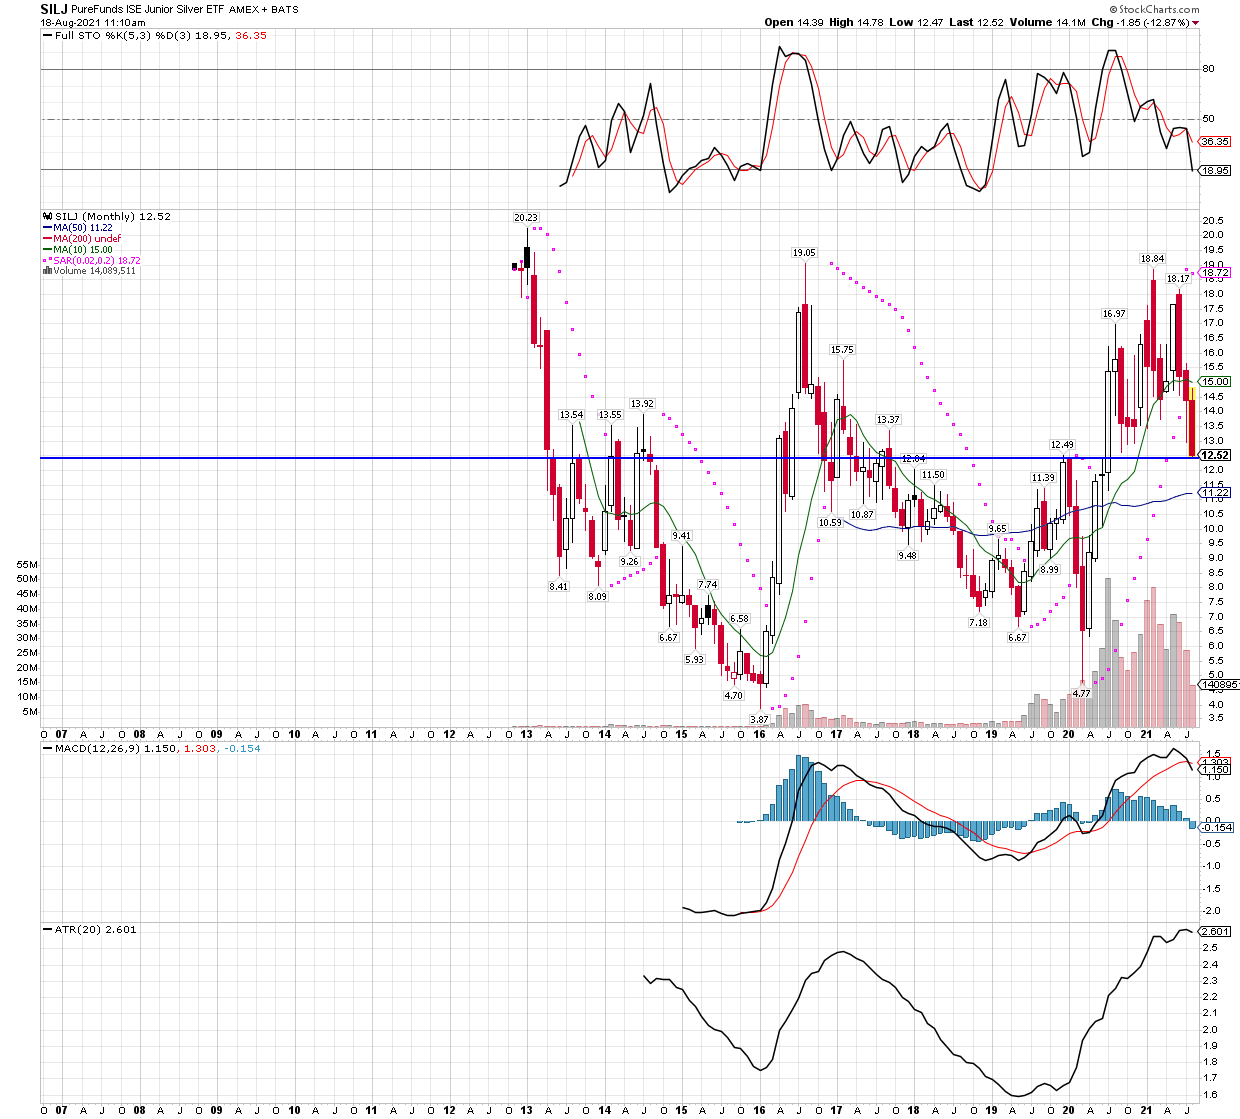
Task: Click the 'Volume 14.1M' header value
Action: tap(1046, 22)
